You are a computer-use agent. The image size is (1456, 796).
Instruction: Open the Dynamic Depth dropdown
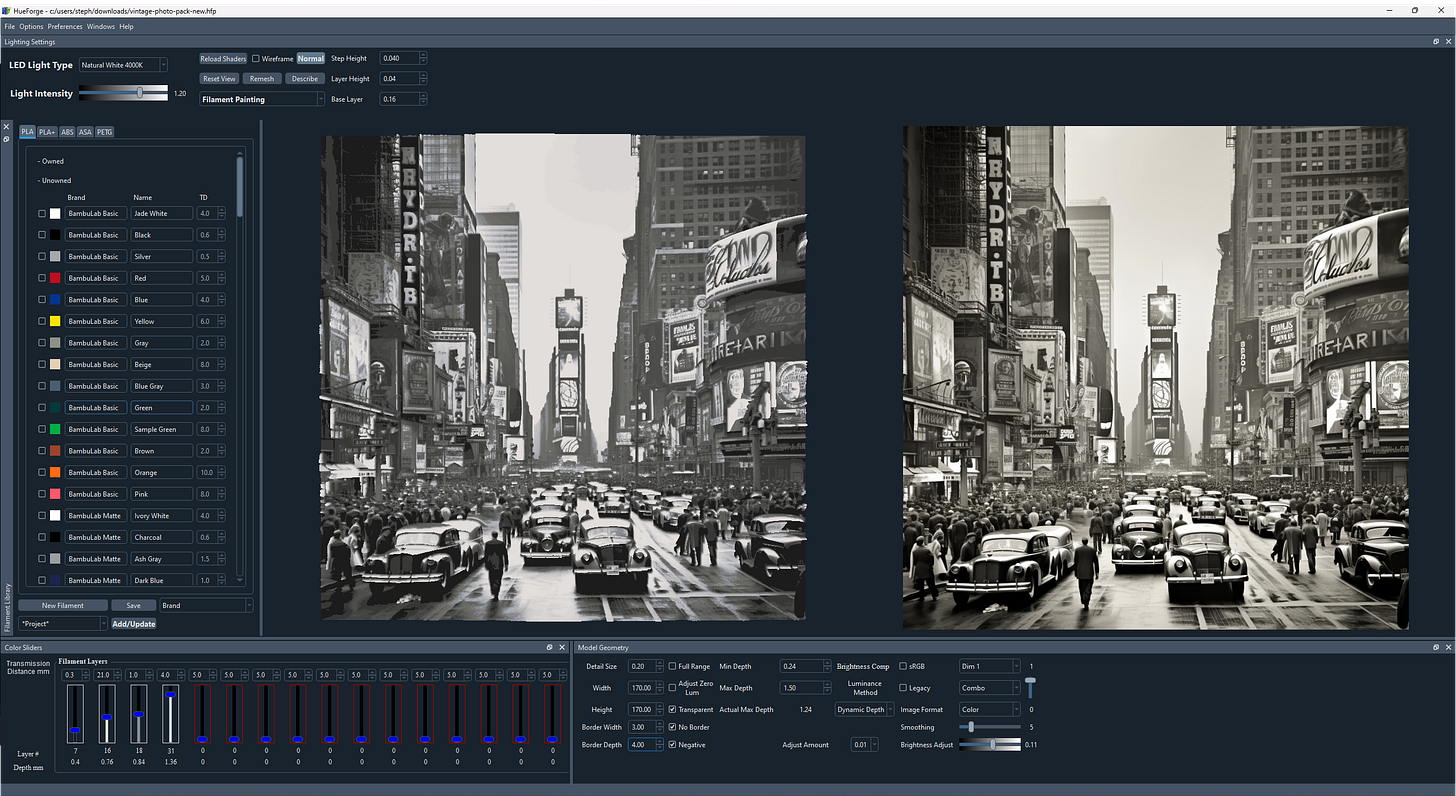865,709
